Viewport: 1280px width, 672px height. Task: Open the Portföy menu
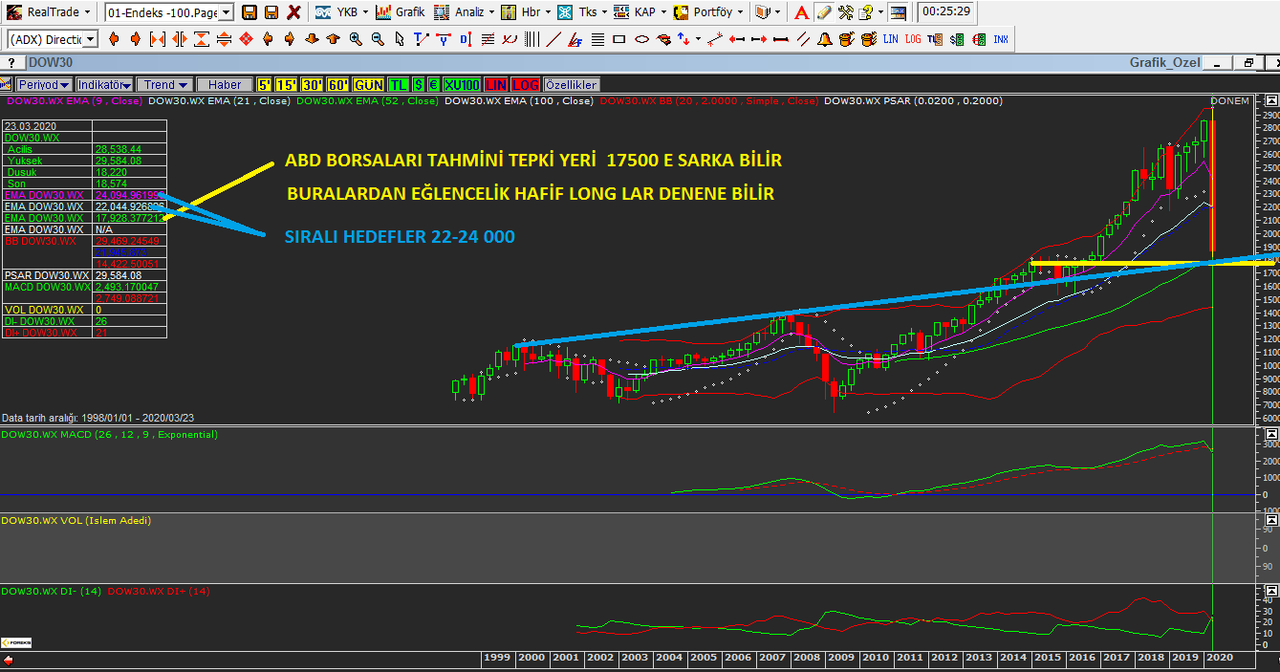pos(708,12)
